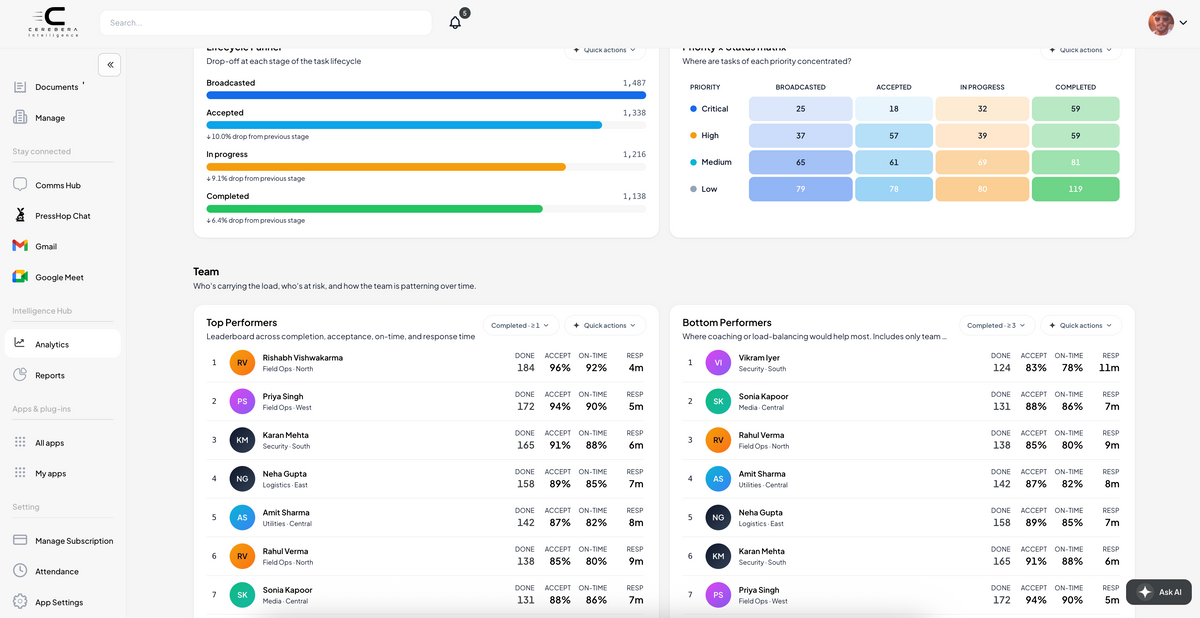Open Comms Hub chat icon
The height and width of the screenshot is (618, 1200).
tap(20, 185)
